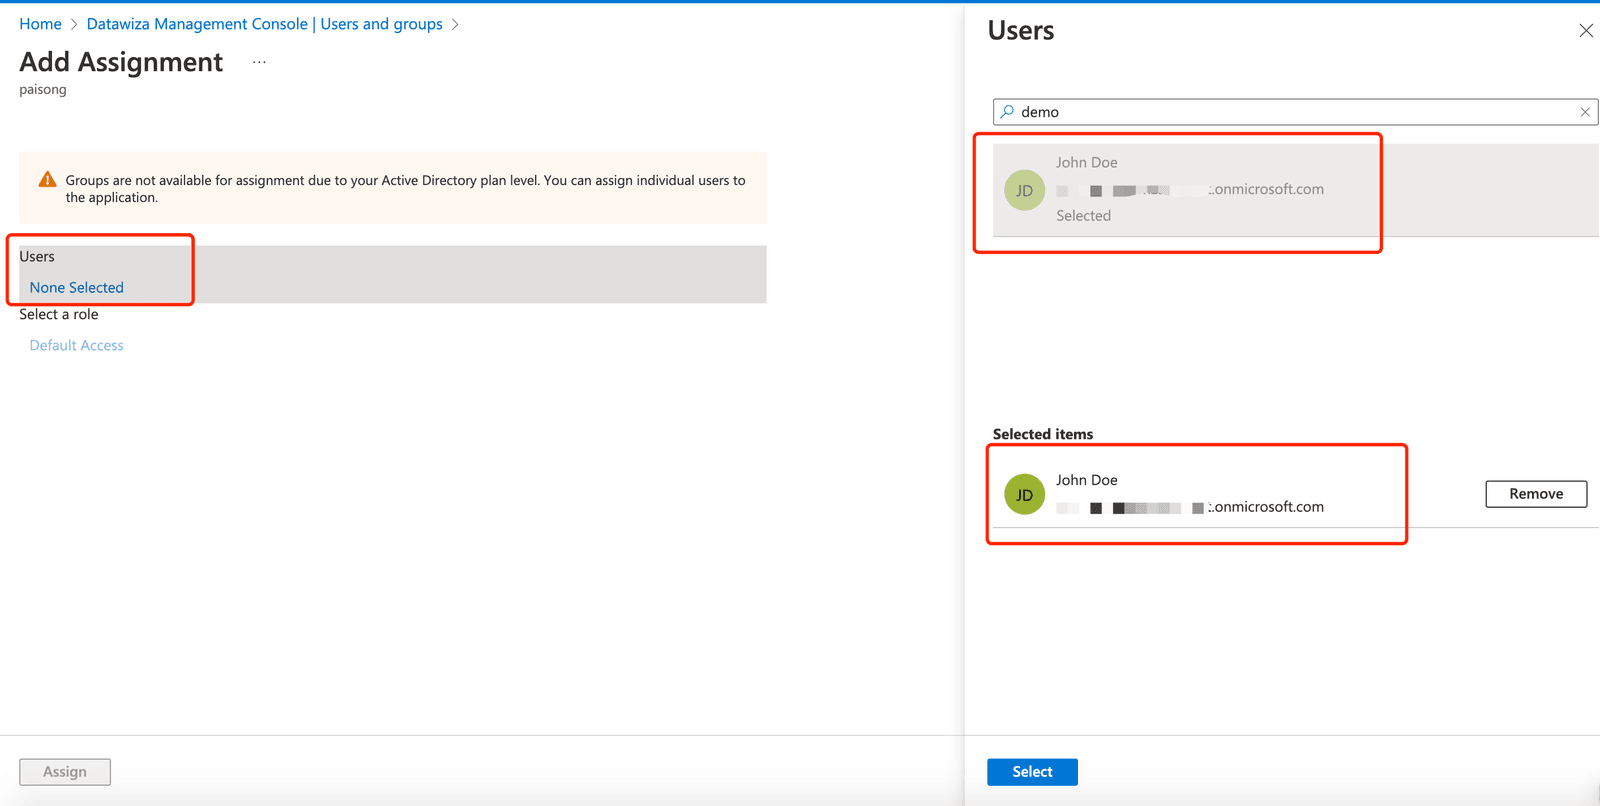Click the None Selected link under Users

[76, 287]
